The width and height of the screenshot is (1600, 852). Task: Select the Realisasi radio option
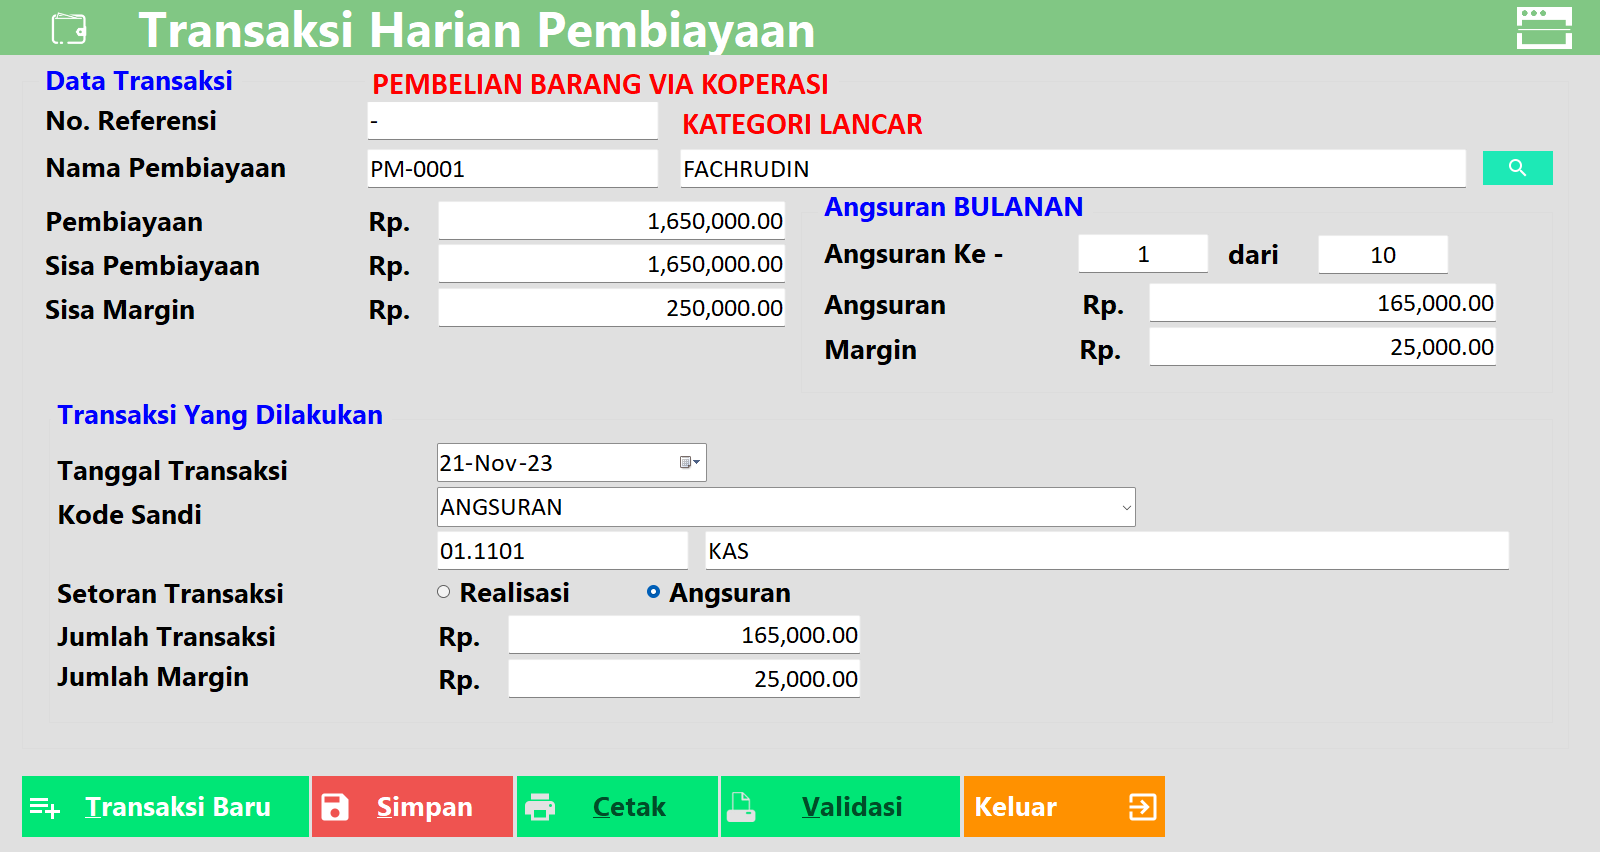pos(444,592)
